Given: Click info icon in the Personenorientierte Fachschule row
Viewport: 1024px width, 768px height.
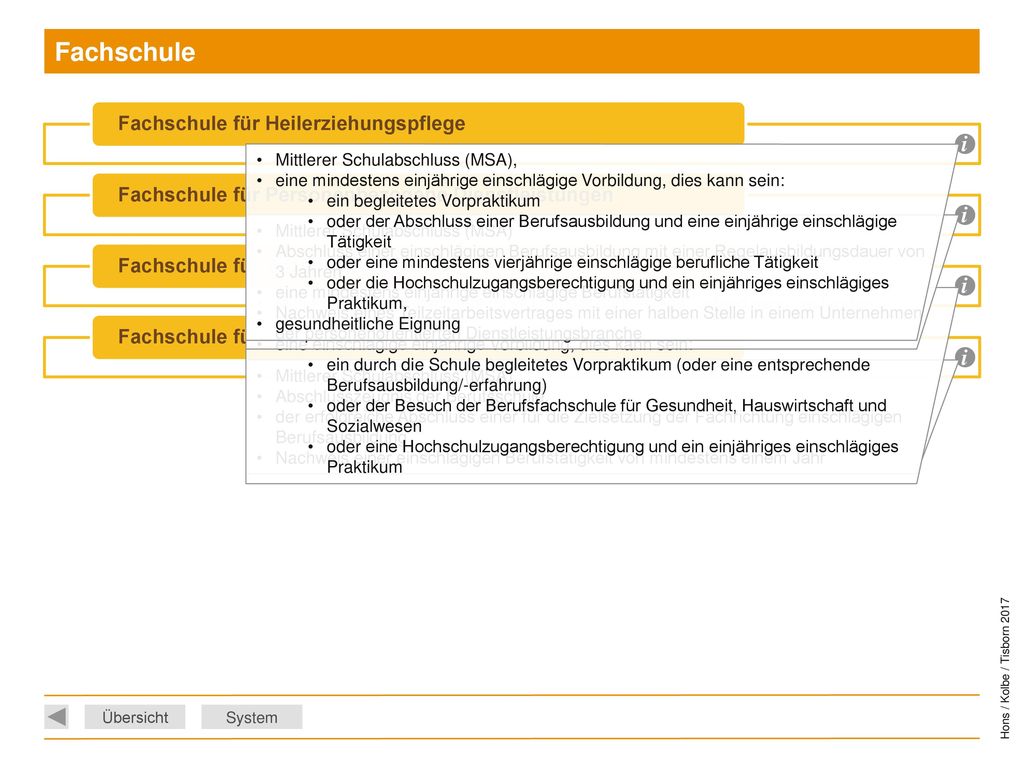Looking at the screenshot, I should [x=965, y=215].
